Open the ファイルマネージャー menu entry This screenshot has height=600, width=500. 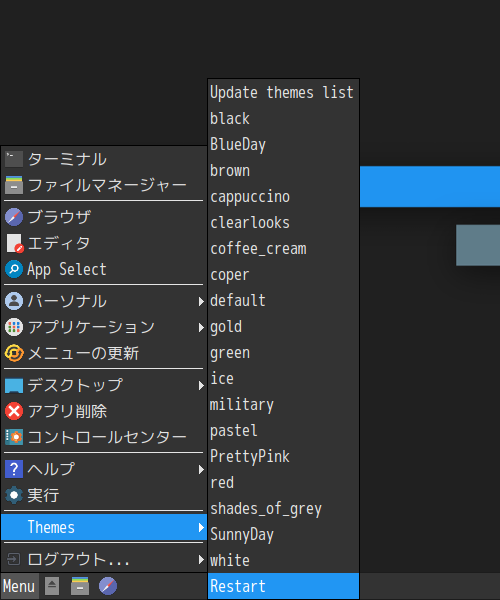pyautogui.click(x=104, y=185)
